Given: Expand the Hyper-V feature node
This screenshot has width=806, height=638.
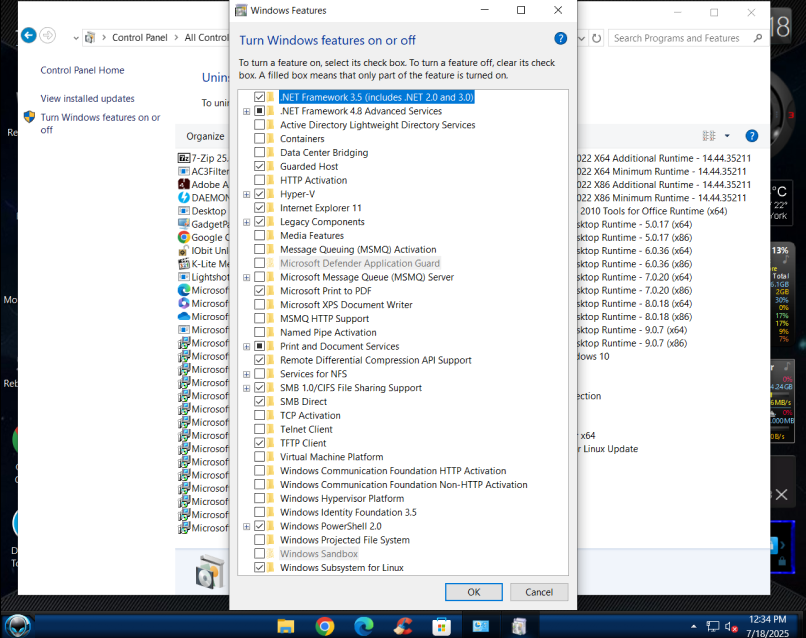Looking at the screenshot, I should (247, 195).
